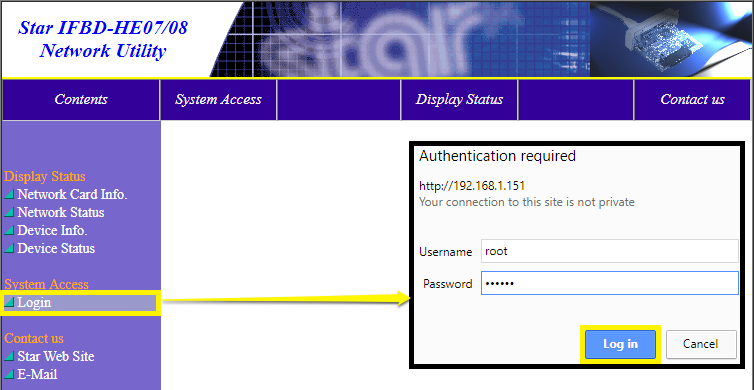Click green triangle icon beside Device Status

(x=9, y=249)
